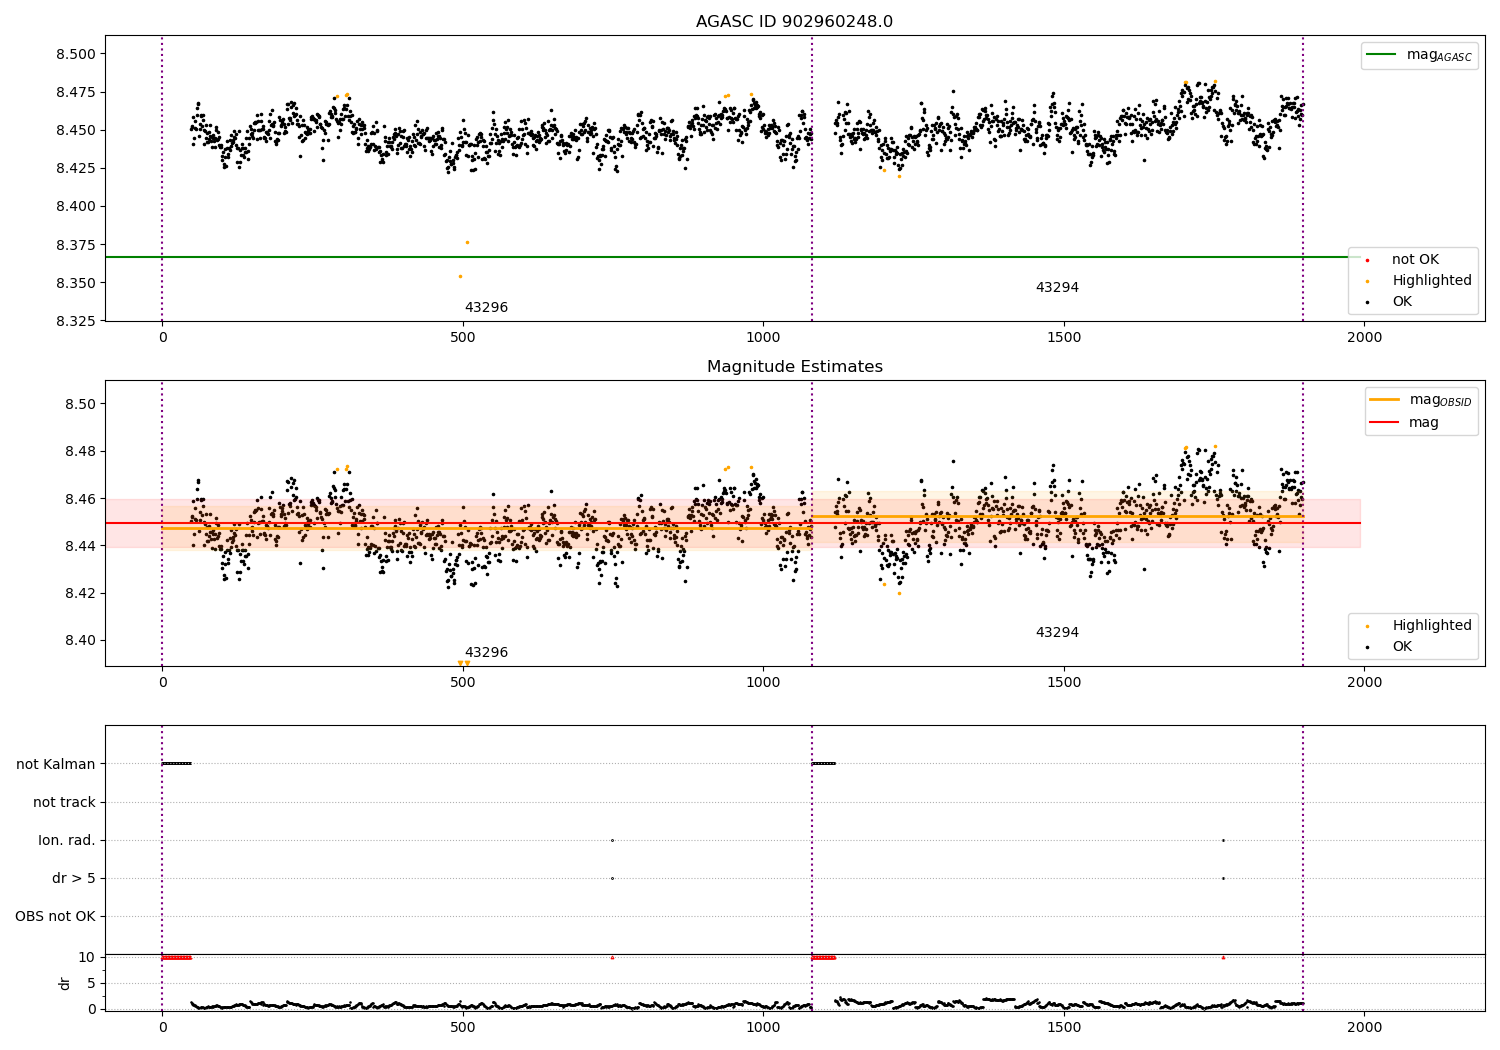
Task: Click the 'Highlighted' legend entry in Magnitude Estimates plot
Action: pyautogui.click(x=1431, y=626)
